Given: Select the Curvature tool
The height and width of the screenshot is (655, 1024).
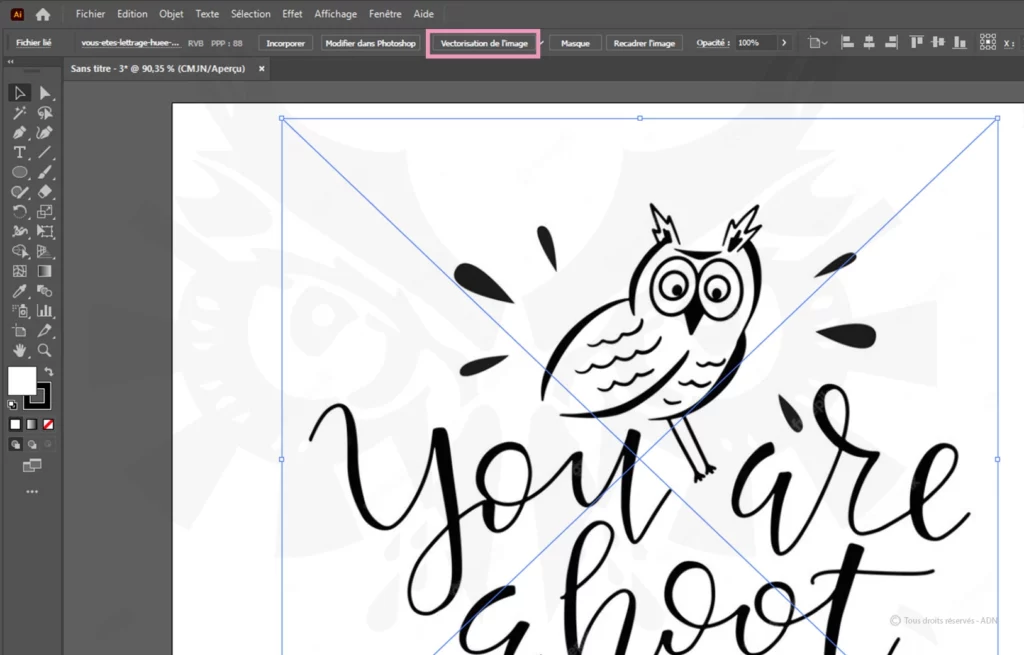Looking at the screenshot, I should tap(44, 133).
